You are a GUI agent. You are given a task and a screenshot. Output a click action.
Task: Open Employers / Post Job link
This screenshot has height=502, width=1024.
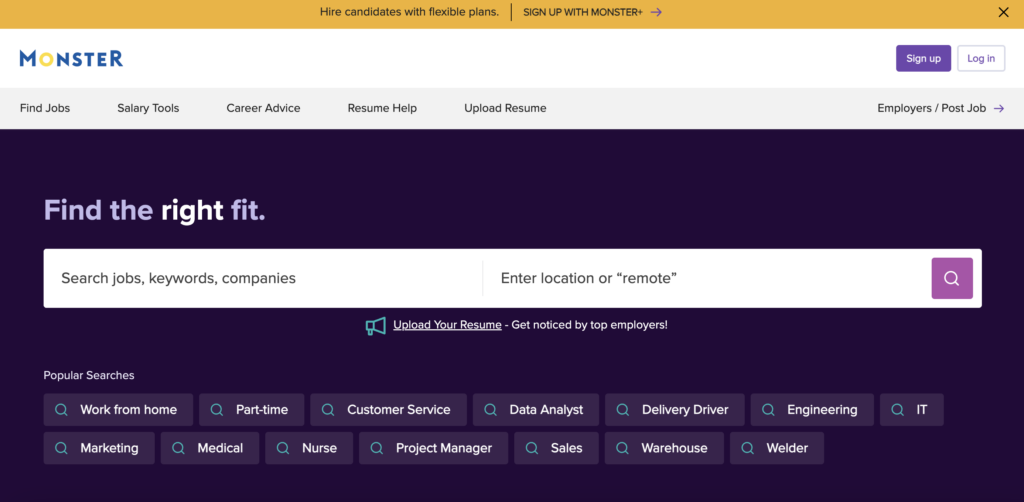click(940, 108)
